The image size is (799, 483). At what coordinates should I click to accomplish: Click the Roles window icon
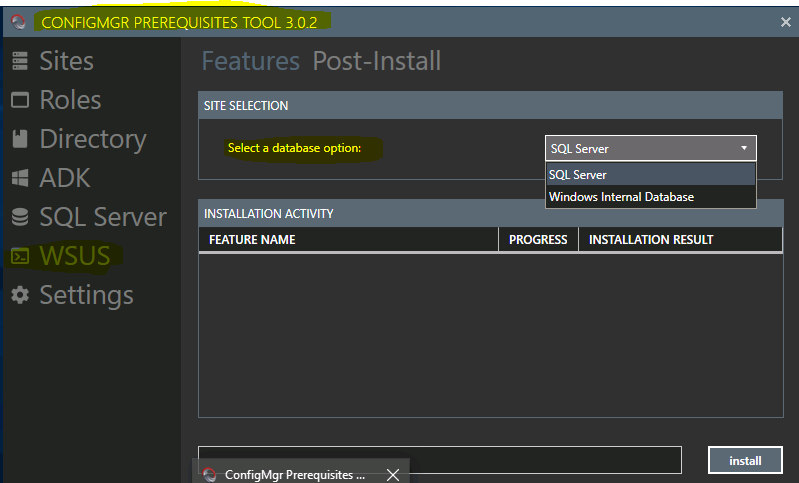pos(20,100)
